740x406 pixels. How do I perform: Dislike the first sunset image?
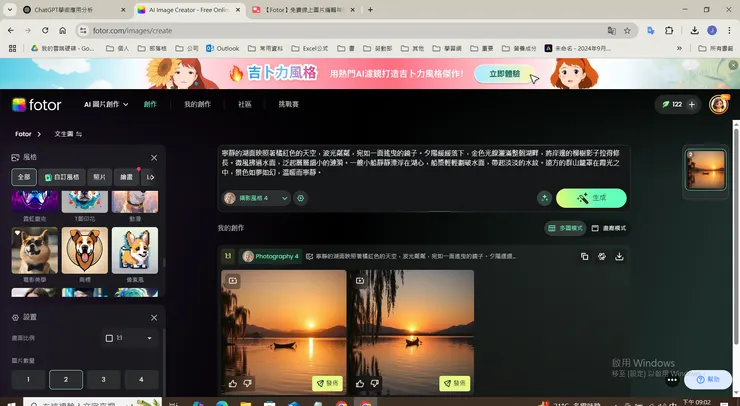[247, 383]
